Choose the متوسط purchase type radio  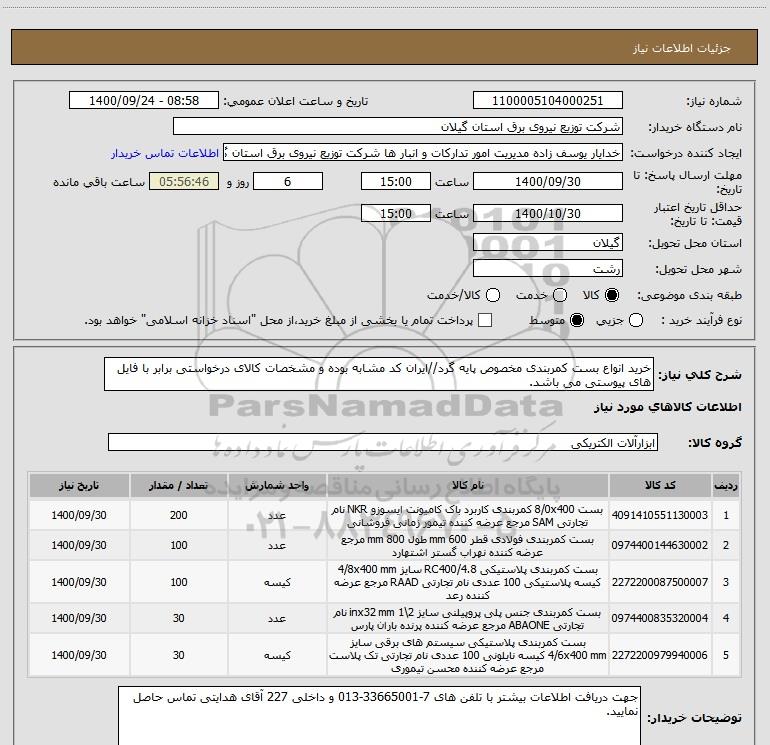click(577, 320)
